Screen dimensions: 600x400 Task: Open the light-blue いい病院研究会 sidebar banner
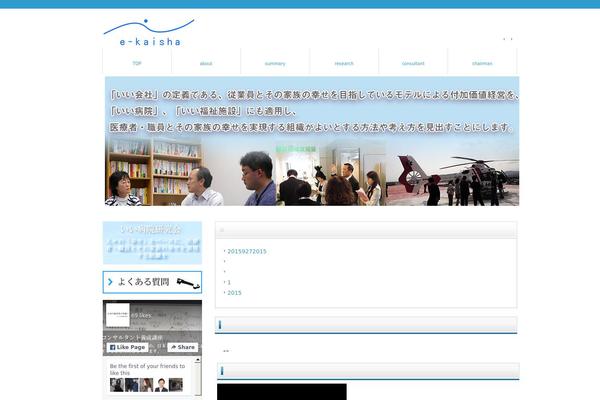[152, 243]
